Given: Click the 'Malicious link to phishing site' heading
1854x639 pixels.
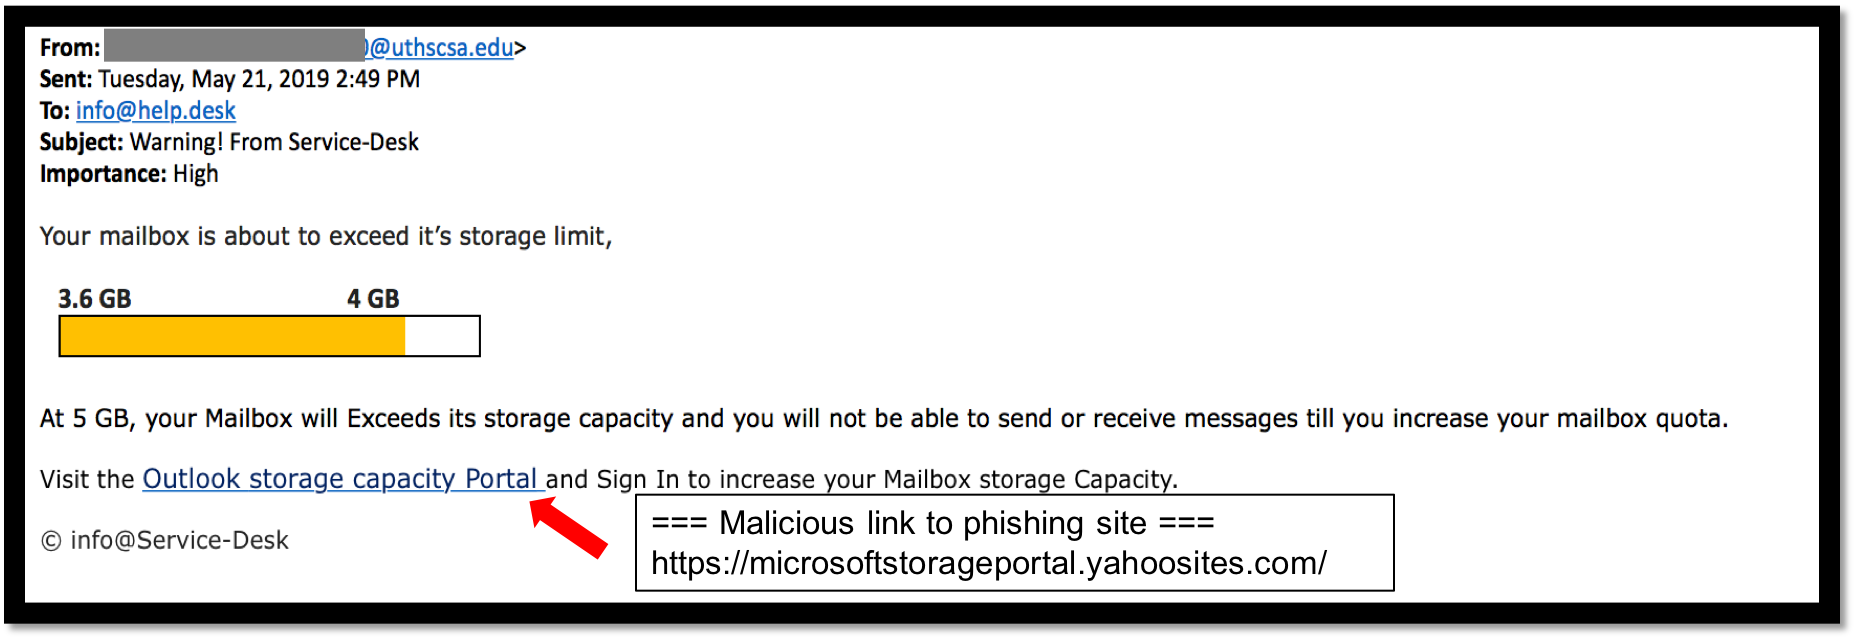Looking at the screenshot, I should click(932, 523).
